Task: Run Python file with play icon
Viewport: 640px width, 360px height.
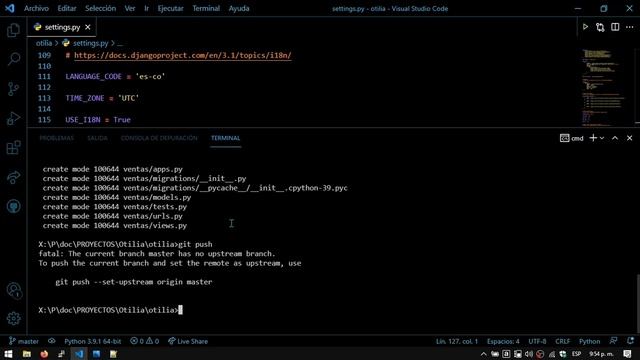Action: [585, 27]
